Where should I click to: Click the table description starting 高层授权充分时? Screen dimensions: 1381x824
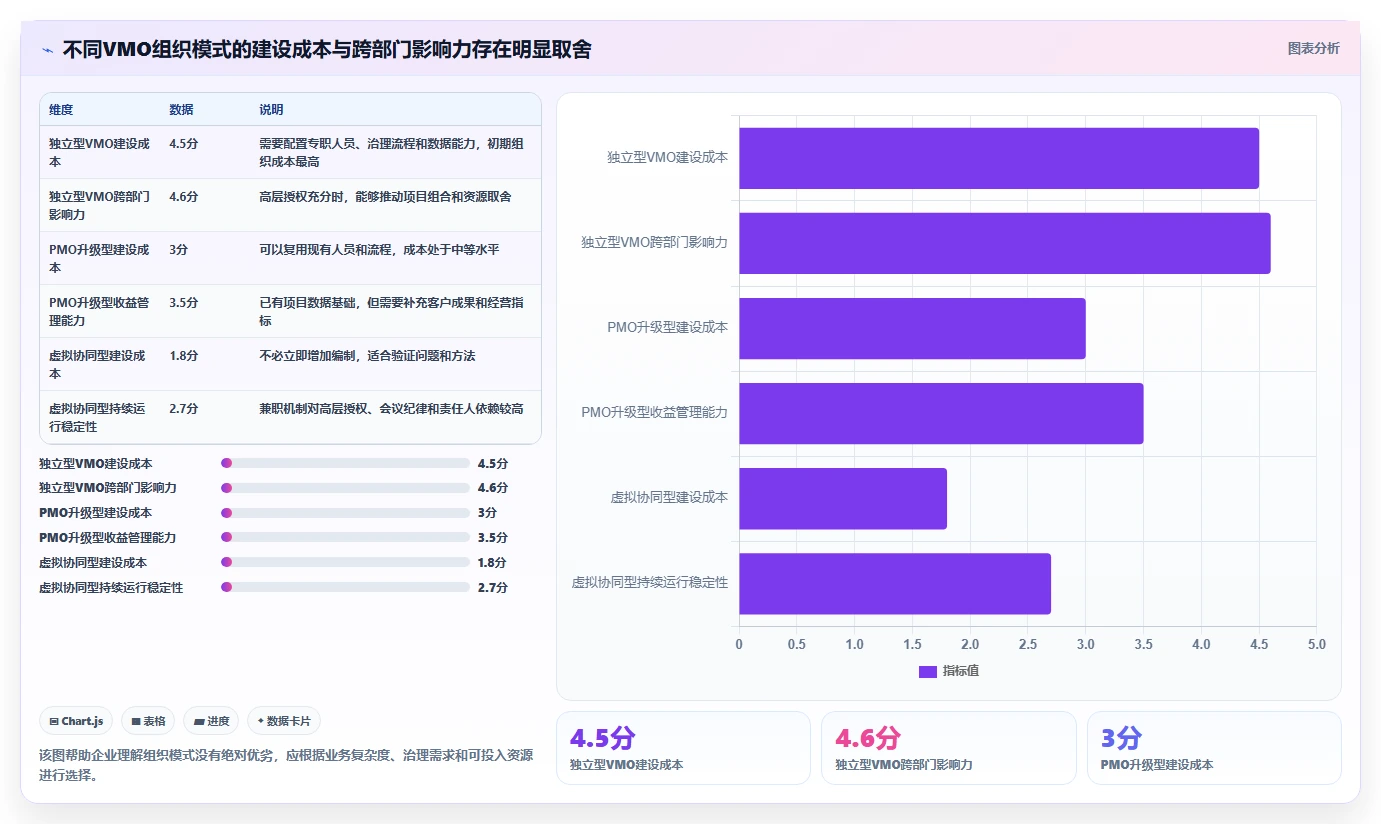(x=385, y=197)
